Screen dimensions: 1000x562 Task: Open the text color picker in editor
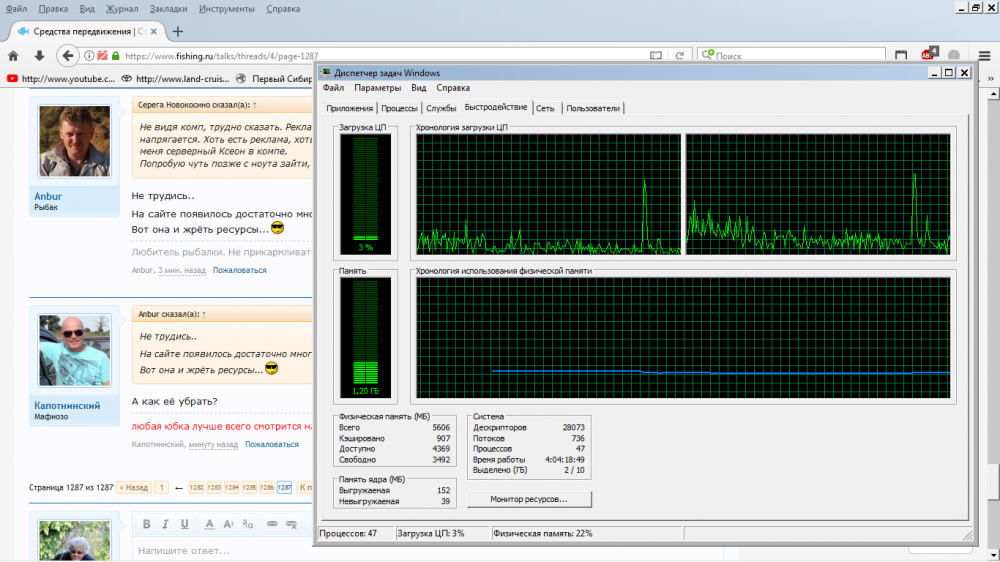click(x=210, y=524)
